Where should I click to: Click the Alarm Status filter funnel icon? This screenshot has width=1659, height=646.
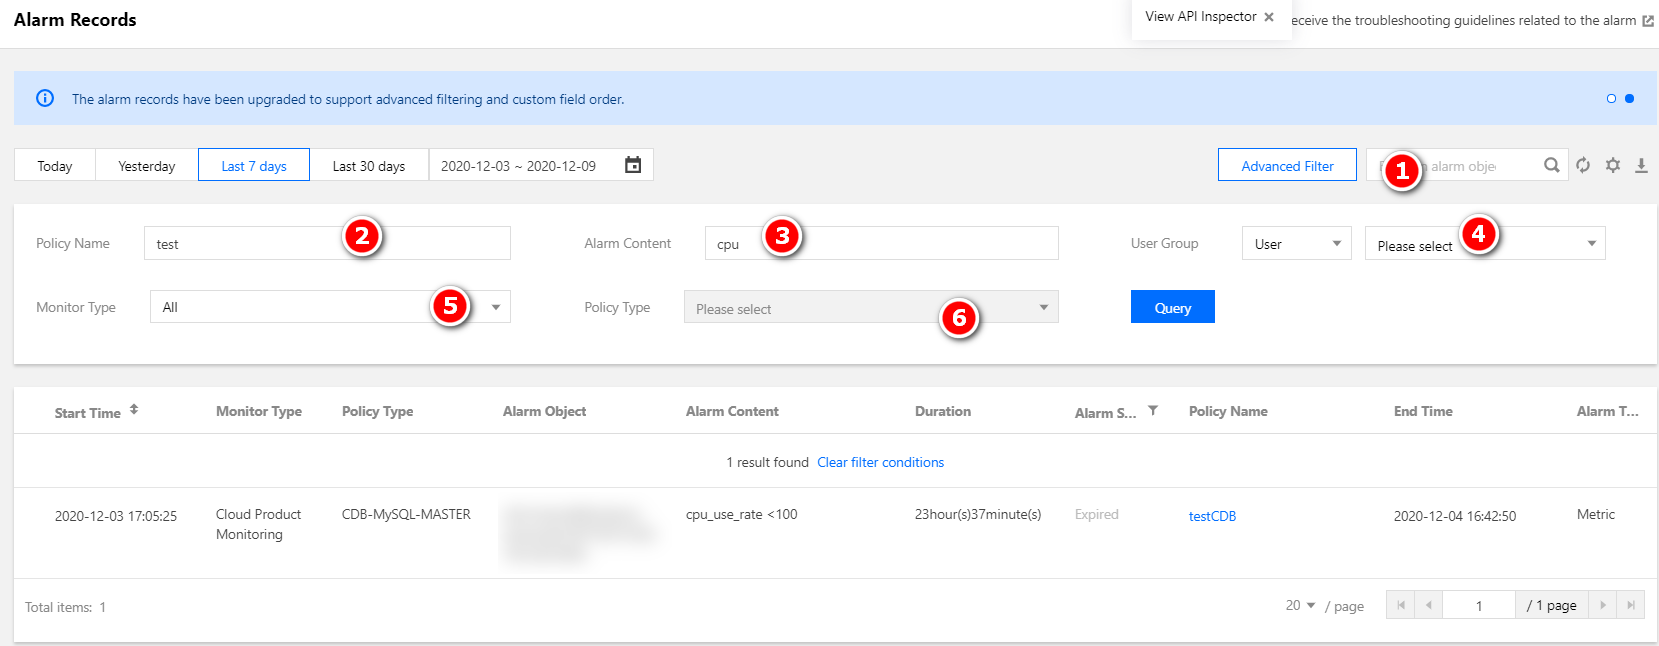coord(1153,411)
